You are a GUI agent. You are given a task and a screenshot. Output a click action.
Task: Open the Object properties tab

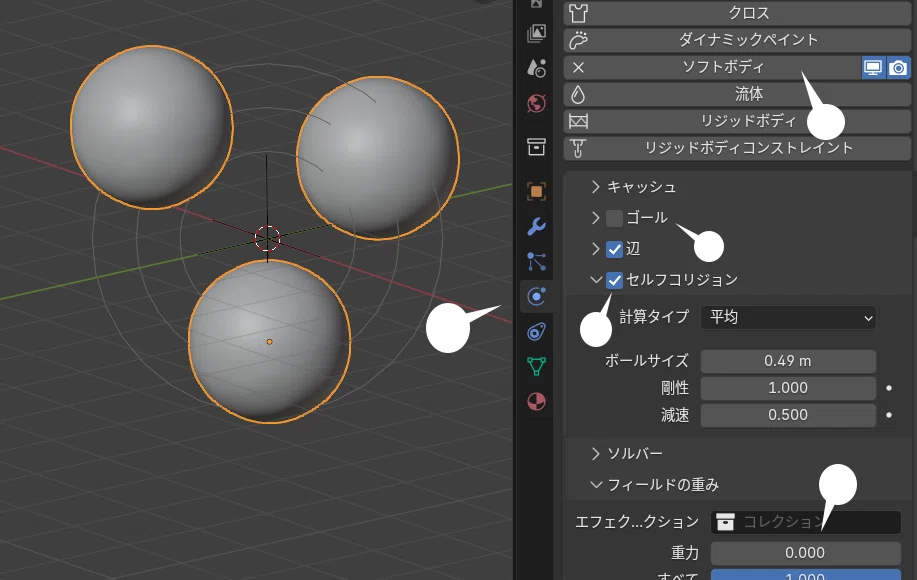point(536,191)
